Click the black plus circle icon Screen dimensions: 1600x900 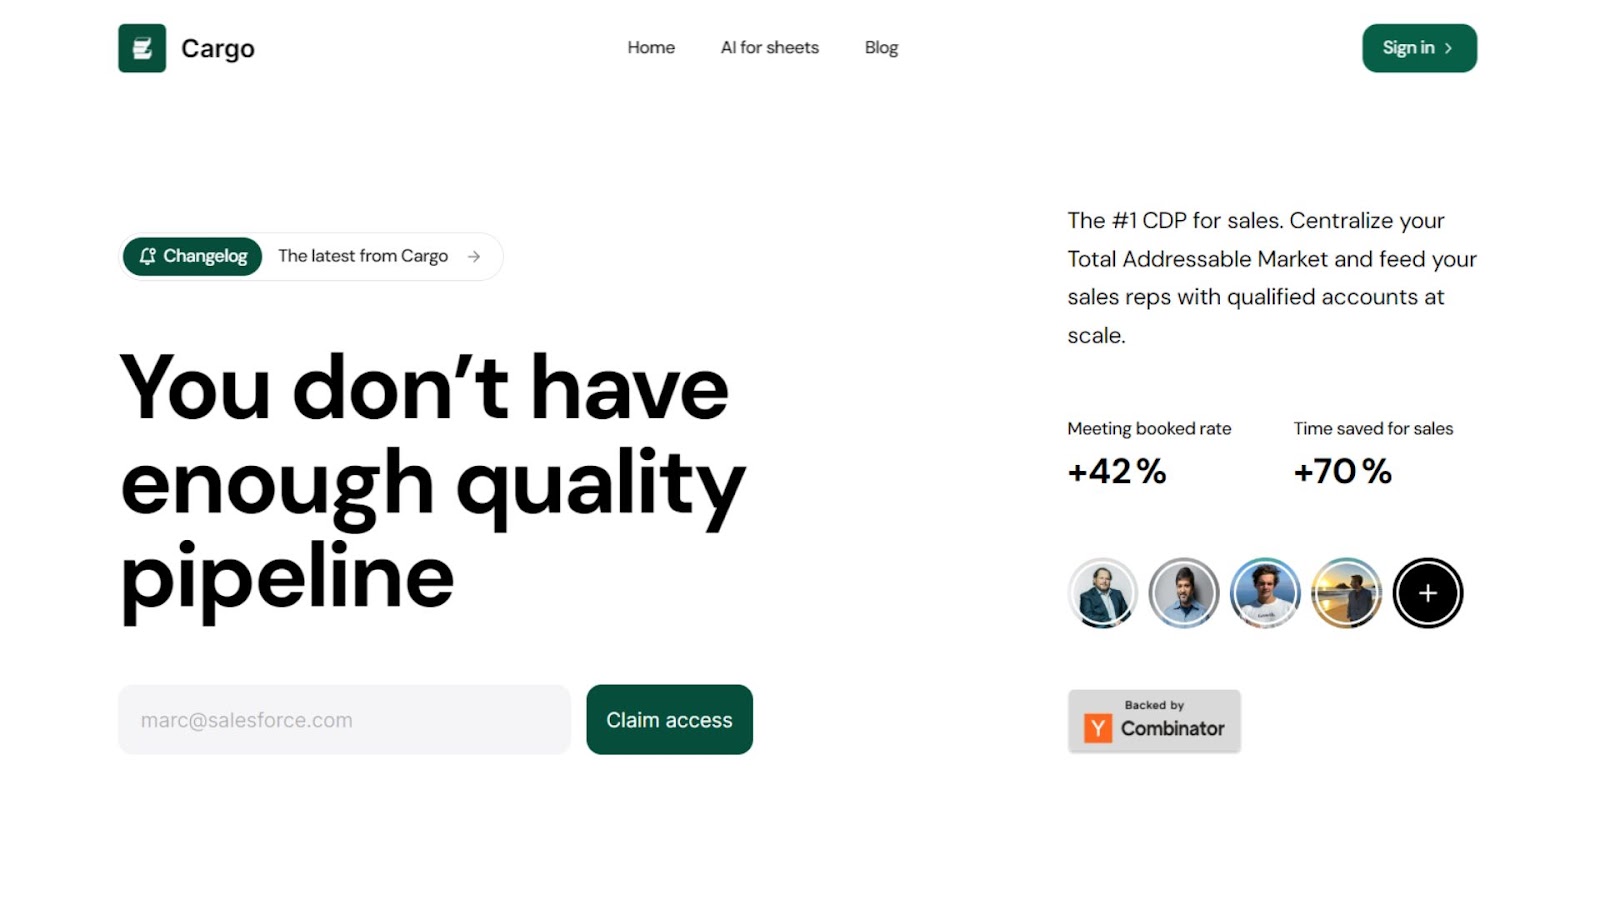1428,593
